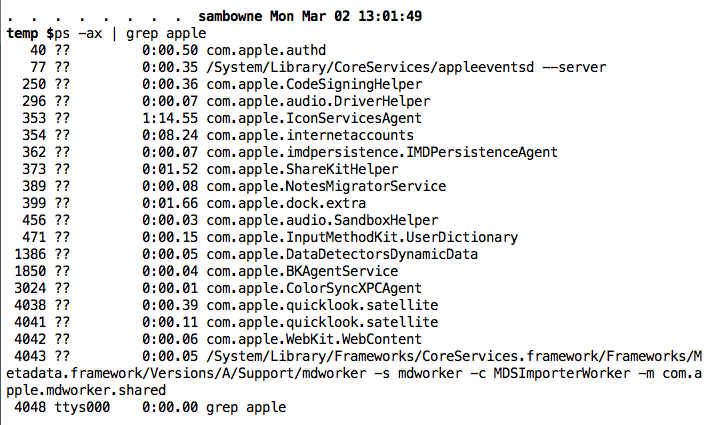707x425 pixels.
Task: Click the sambowne username in the header
Action: pyautogui.click(x=239, y=17)
